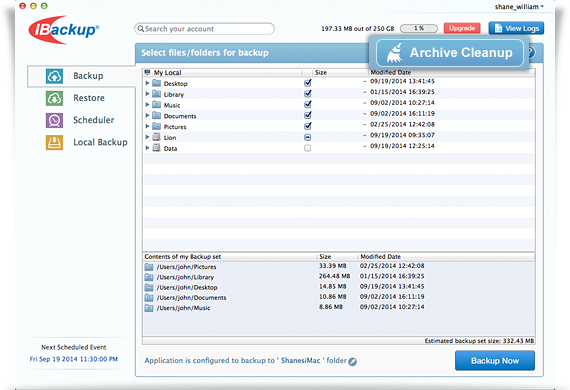Select /Users/john/Pictures folder icon in backup set
This screenshot has width=570, height=390.
149,267
